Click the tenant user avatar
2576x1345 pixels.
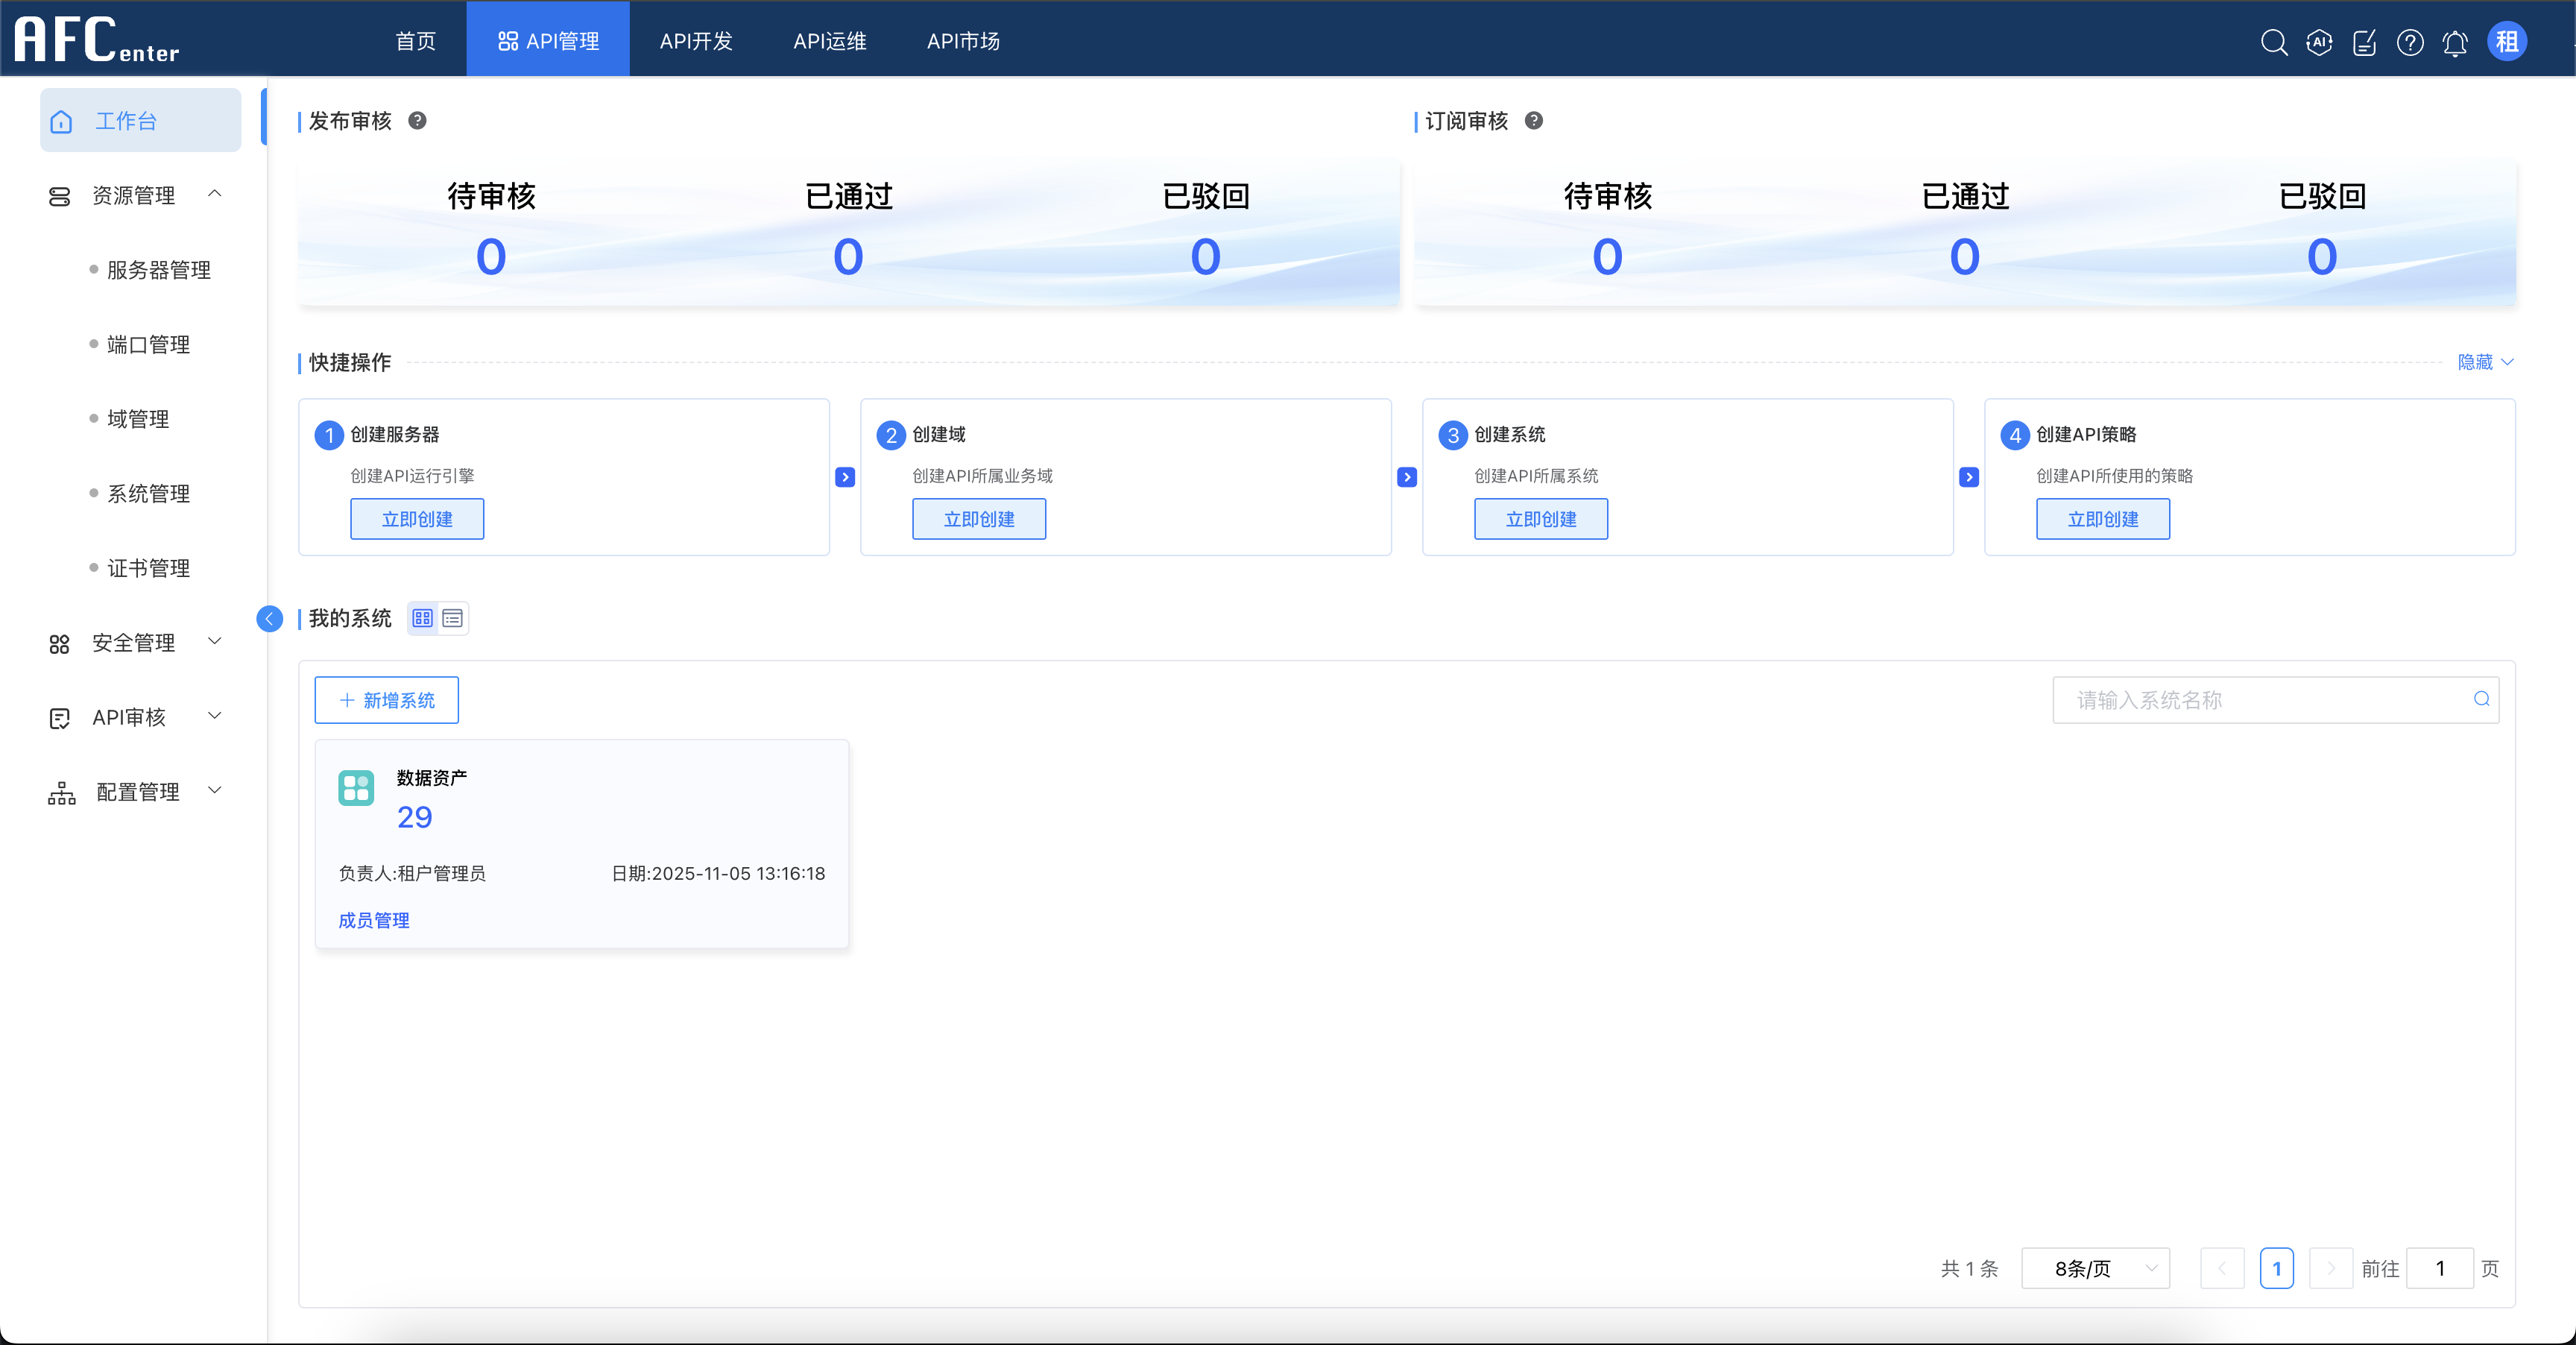2506,42
